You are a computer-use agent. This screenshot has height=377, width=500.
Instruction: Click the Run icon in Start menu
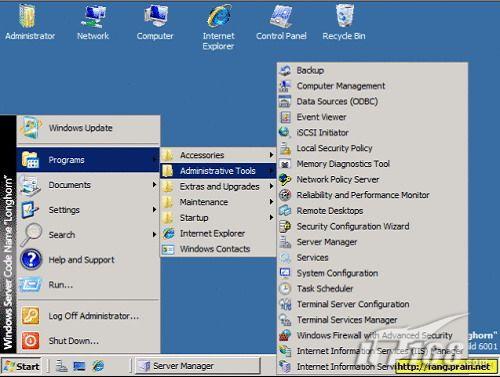click(30, 285)
